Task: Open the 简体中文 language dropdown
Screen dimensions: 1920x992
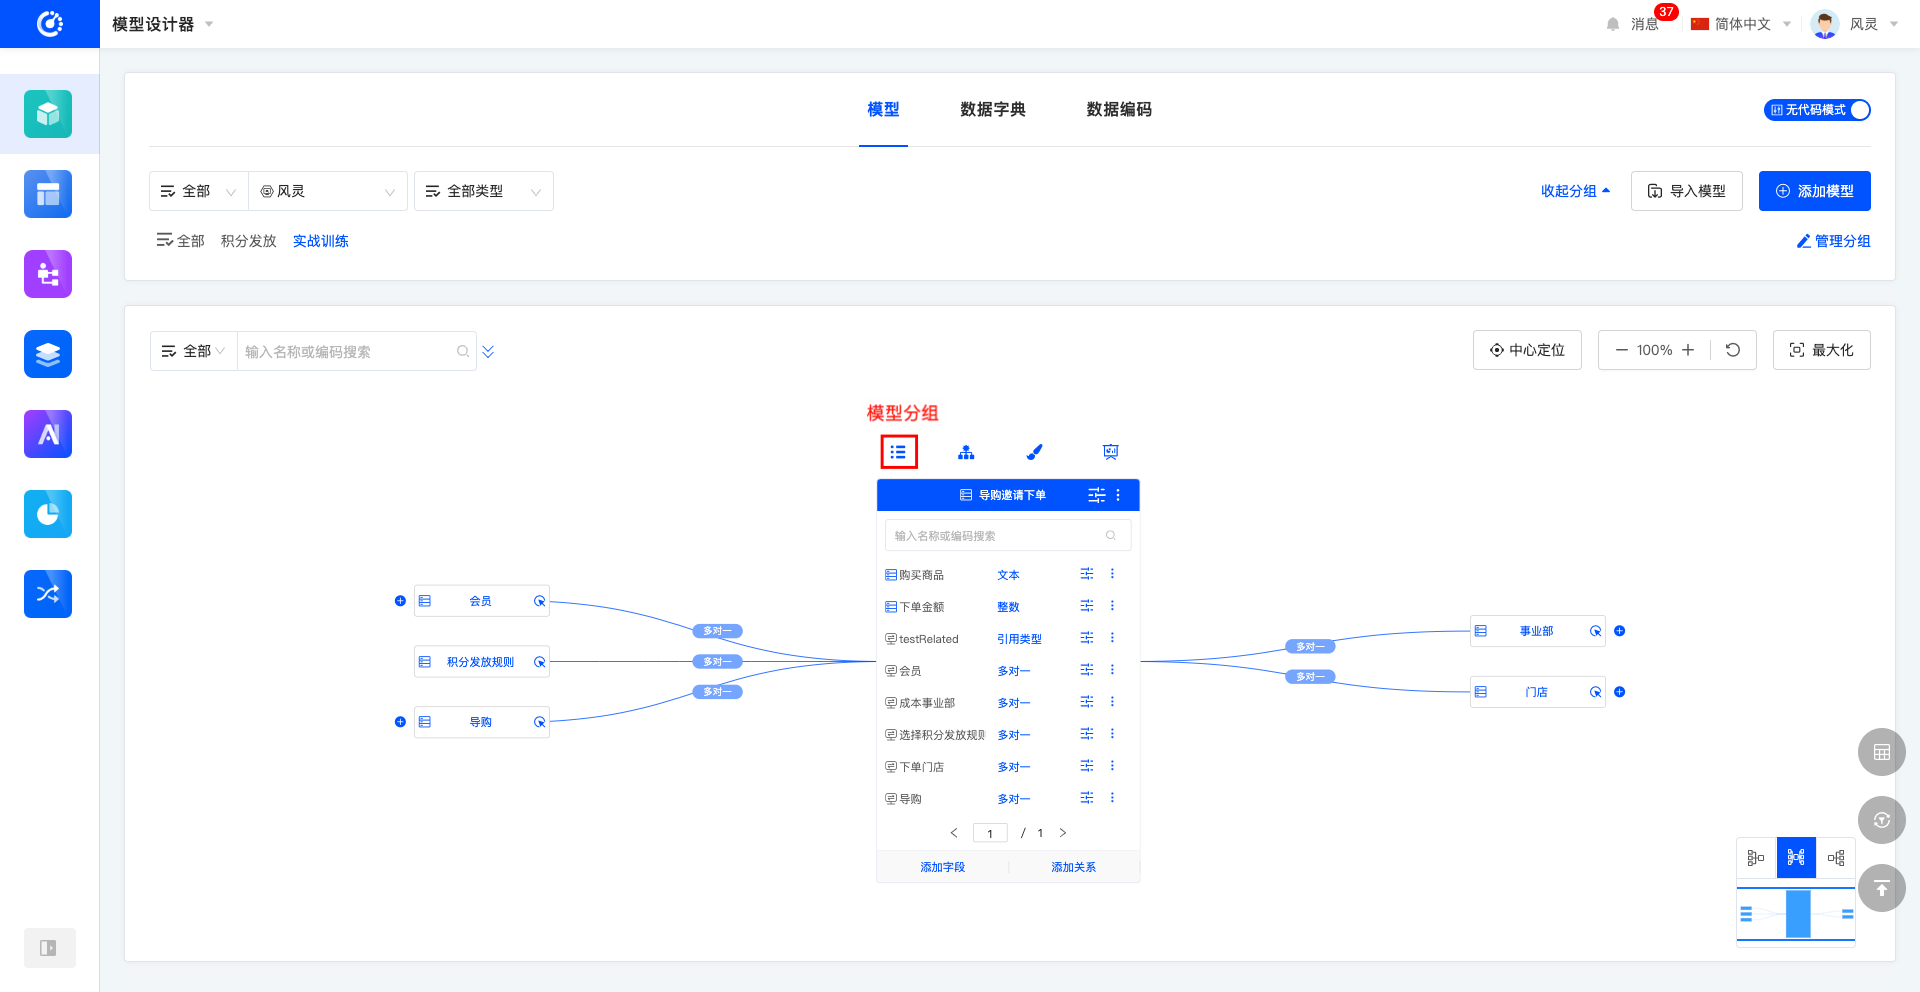Action: coord(1741,24)
